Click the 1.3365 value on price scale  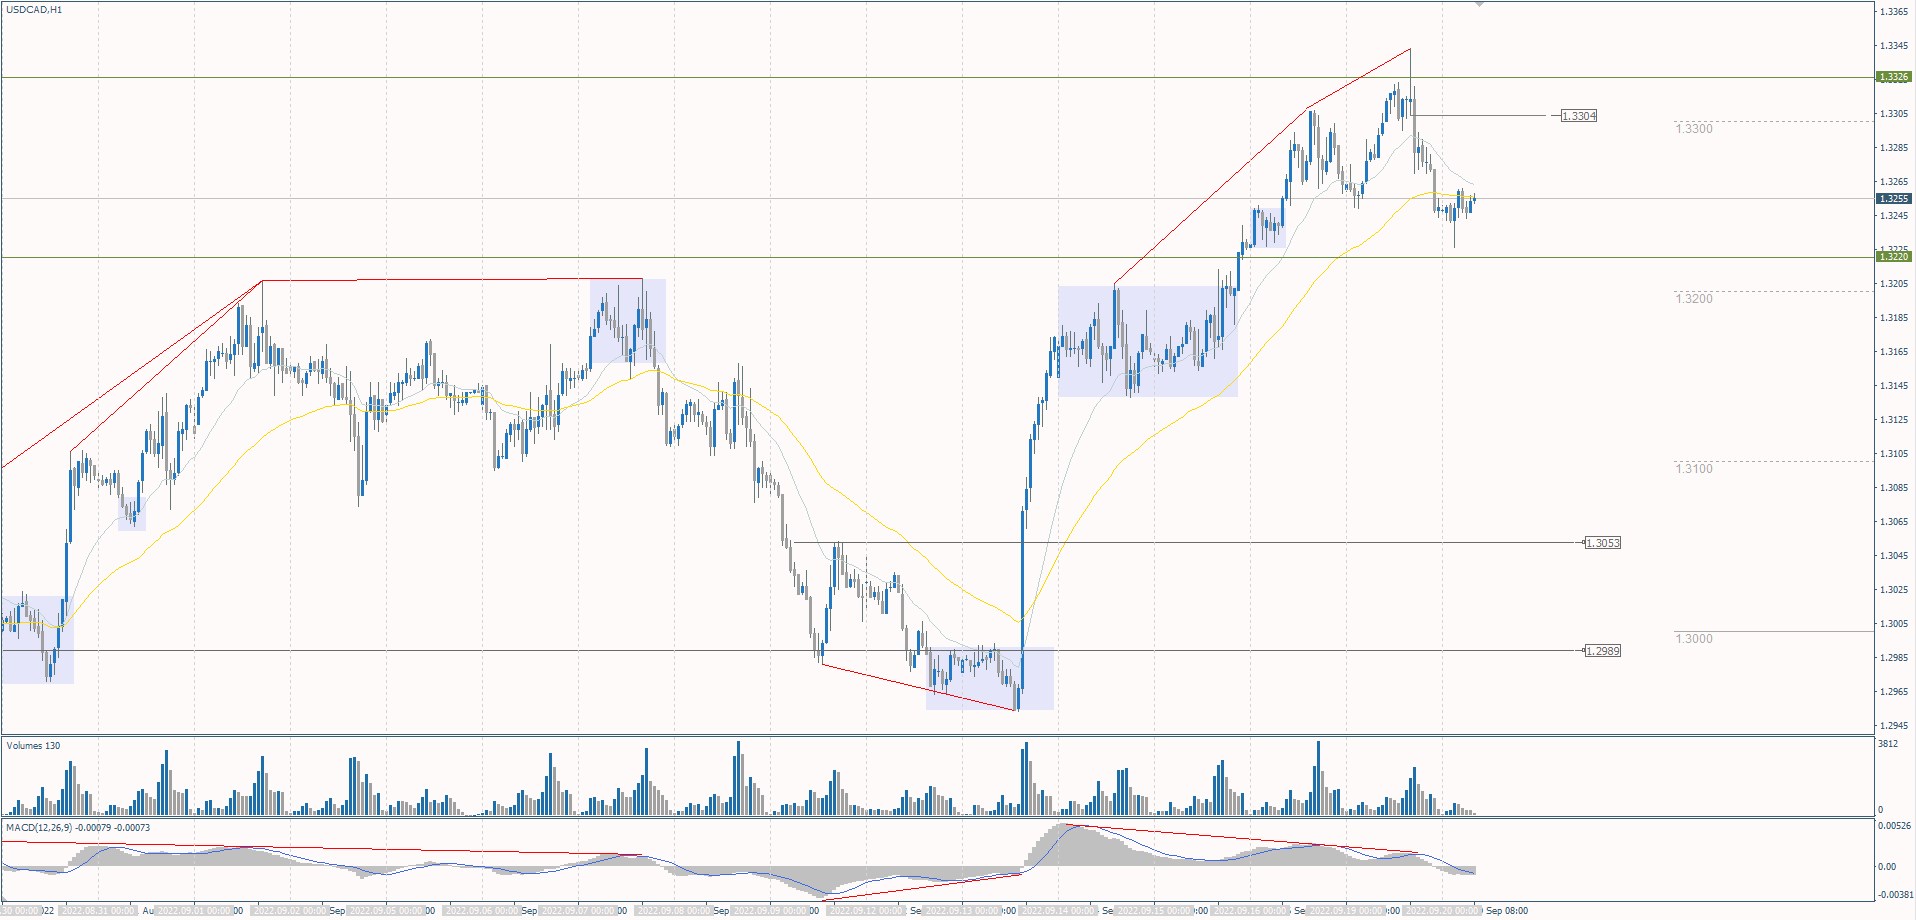coord(1894,12)
